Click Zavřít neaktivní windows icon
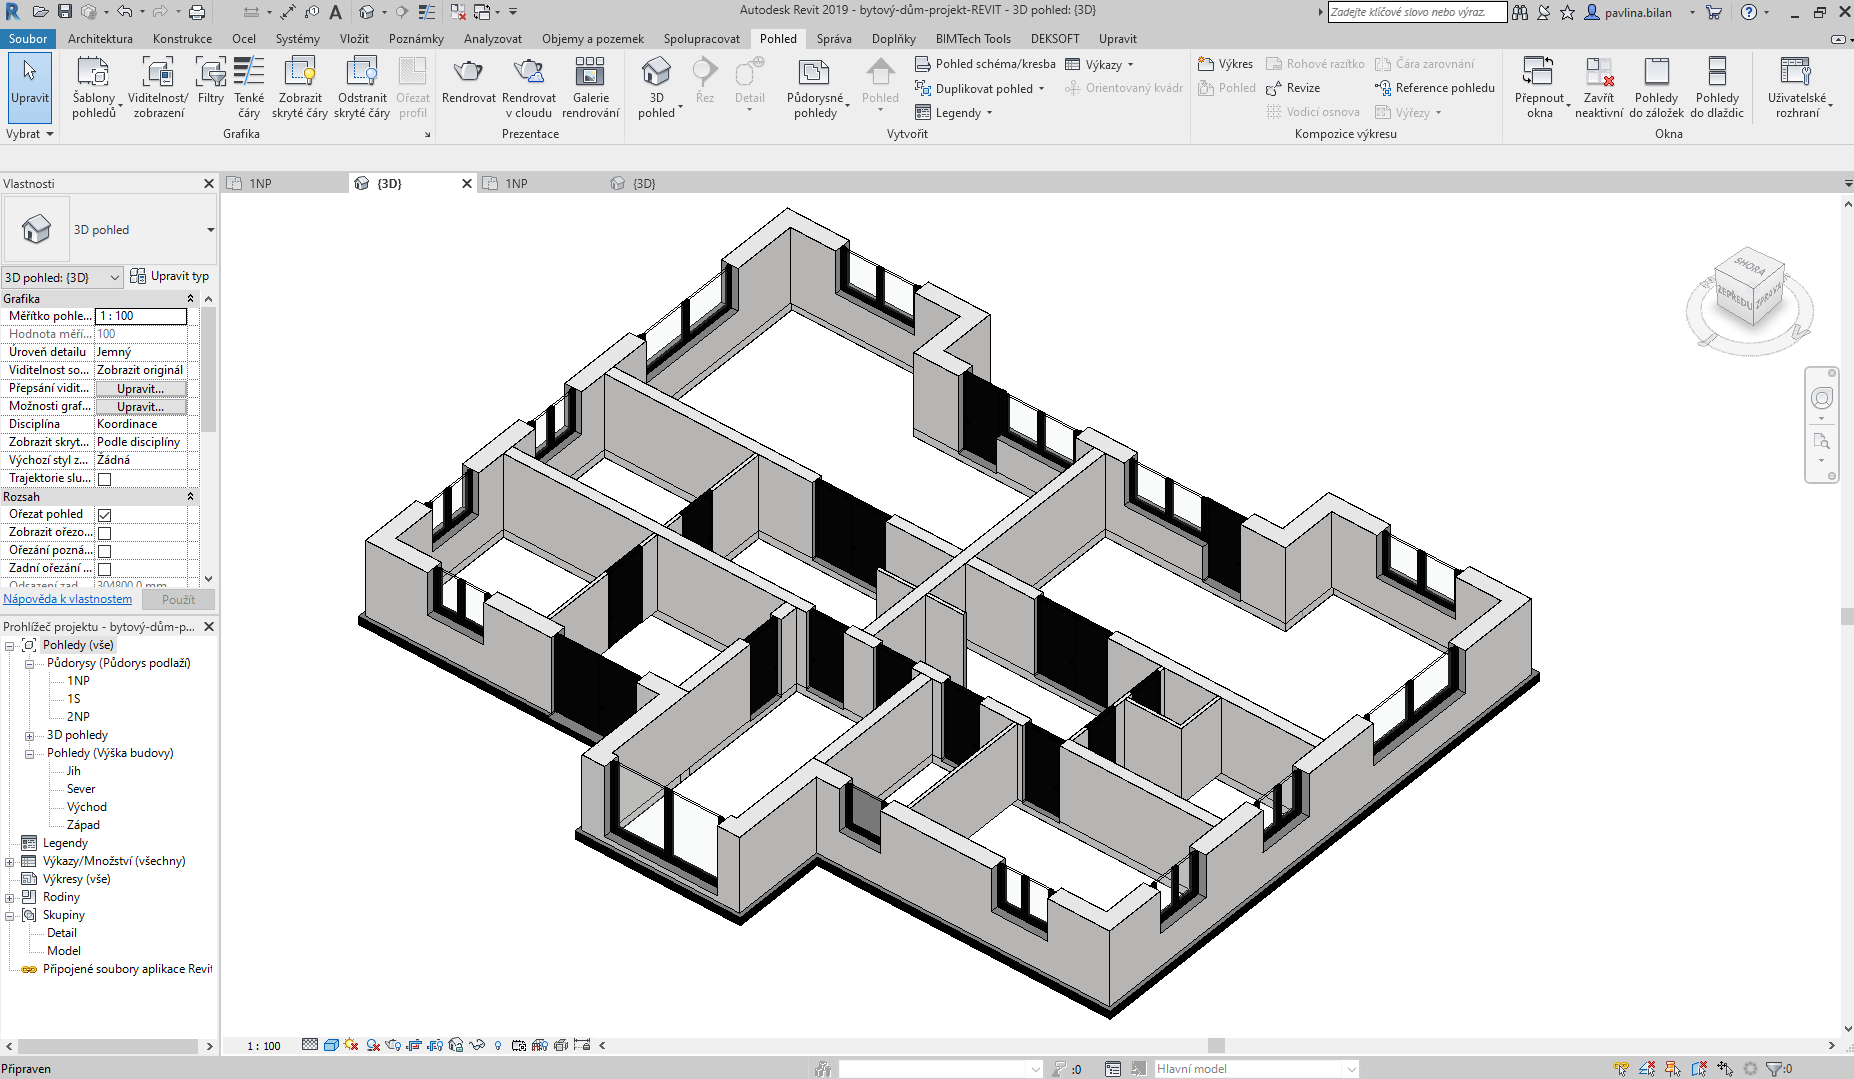This screenshot has height=1079, width=1854. point(1599,72)
